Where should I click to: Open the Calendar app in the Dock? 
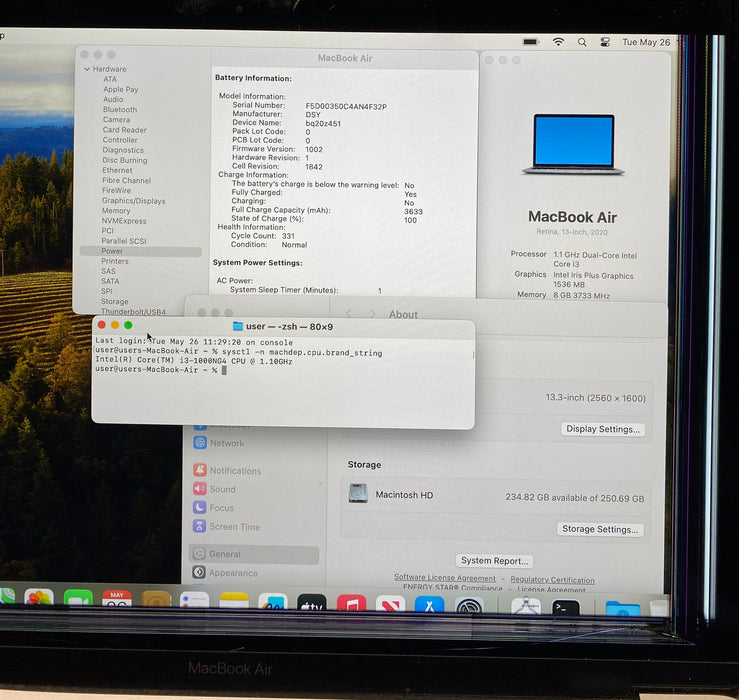click(x=117, y=599)
